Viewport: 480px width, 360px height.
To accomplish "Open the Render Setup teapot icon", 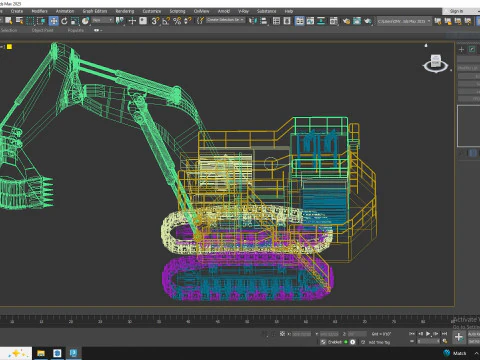I will point(346,21).
